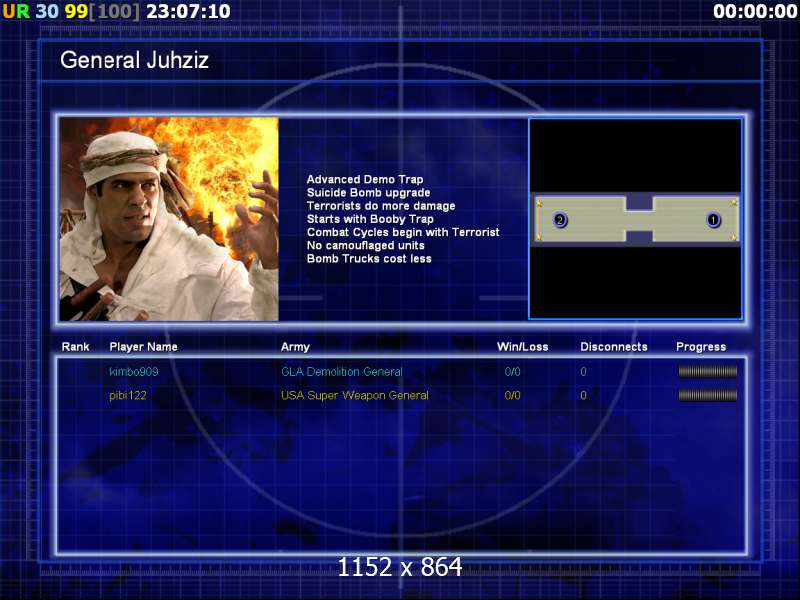Click GLA Demolition General army text
Screen dimensions: 800x600
pos(342,372)
